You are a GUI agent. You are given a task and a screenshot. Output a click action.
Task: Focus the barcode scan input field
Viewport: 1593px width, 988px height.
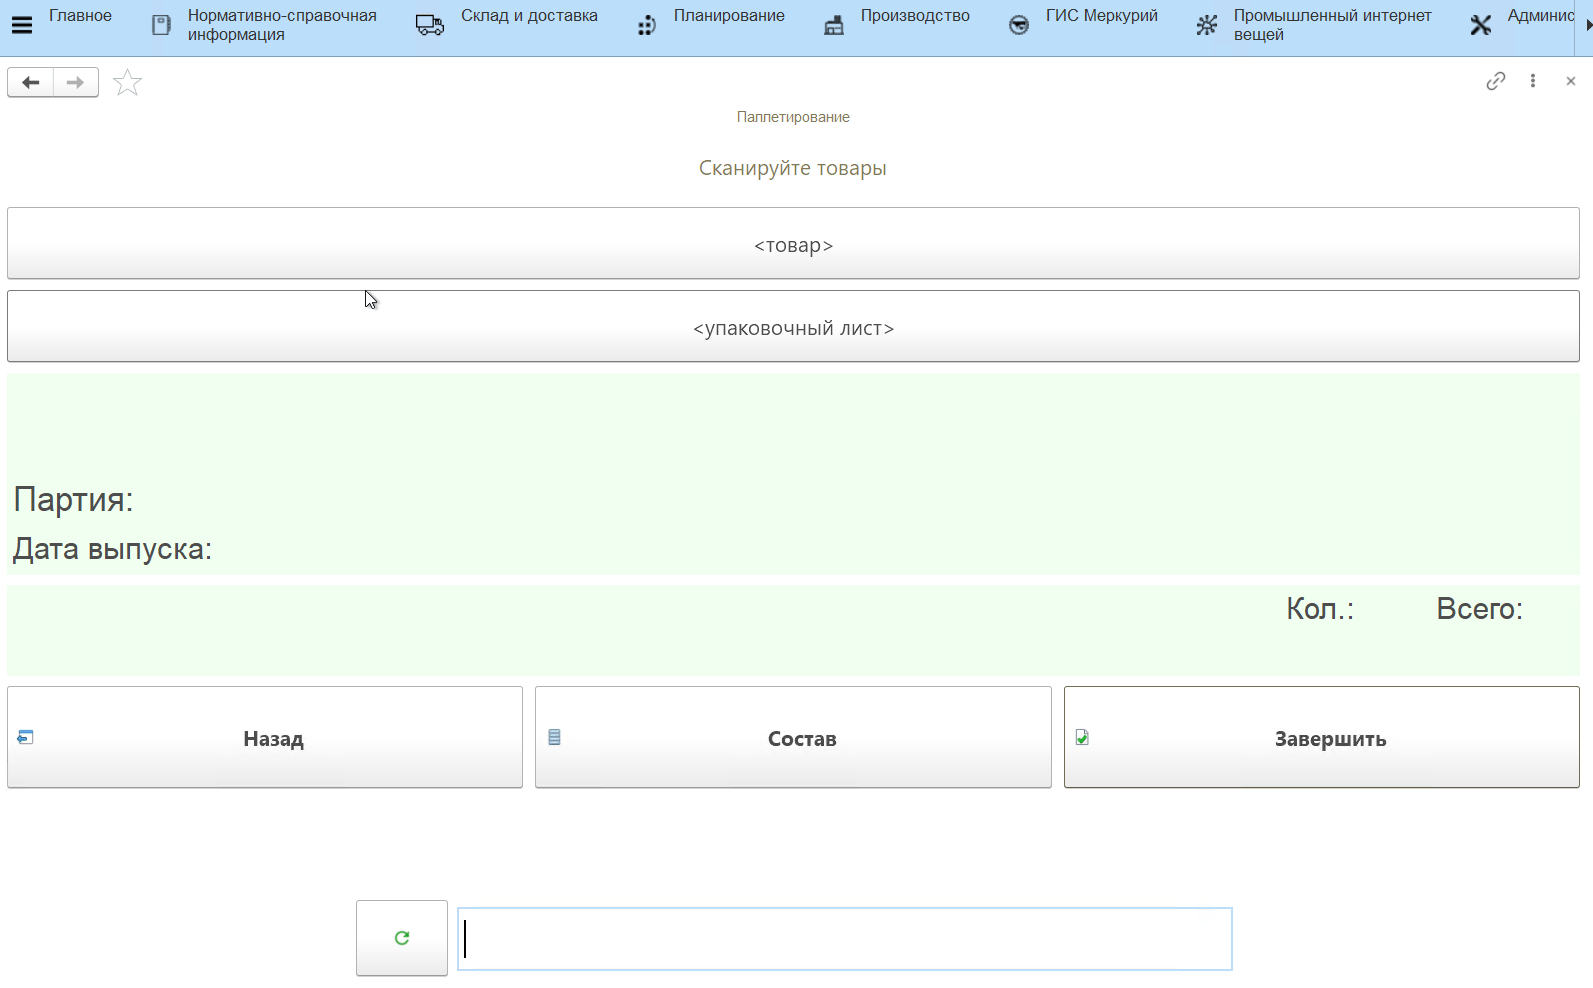point(845,939)
